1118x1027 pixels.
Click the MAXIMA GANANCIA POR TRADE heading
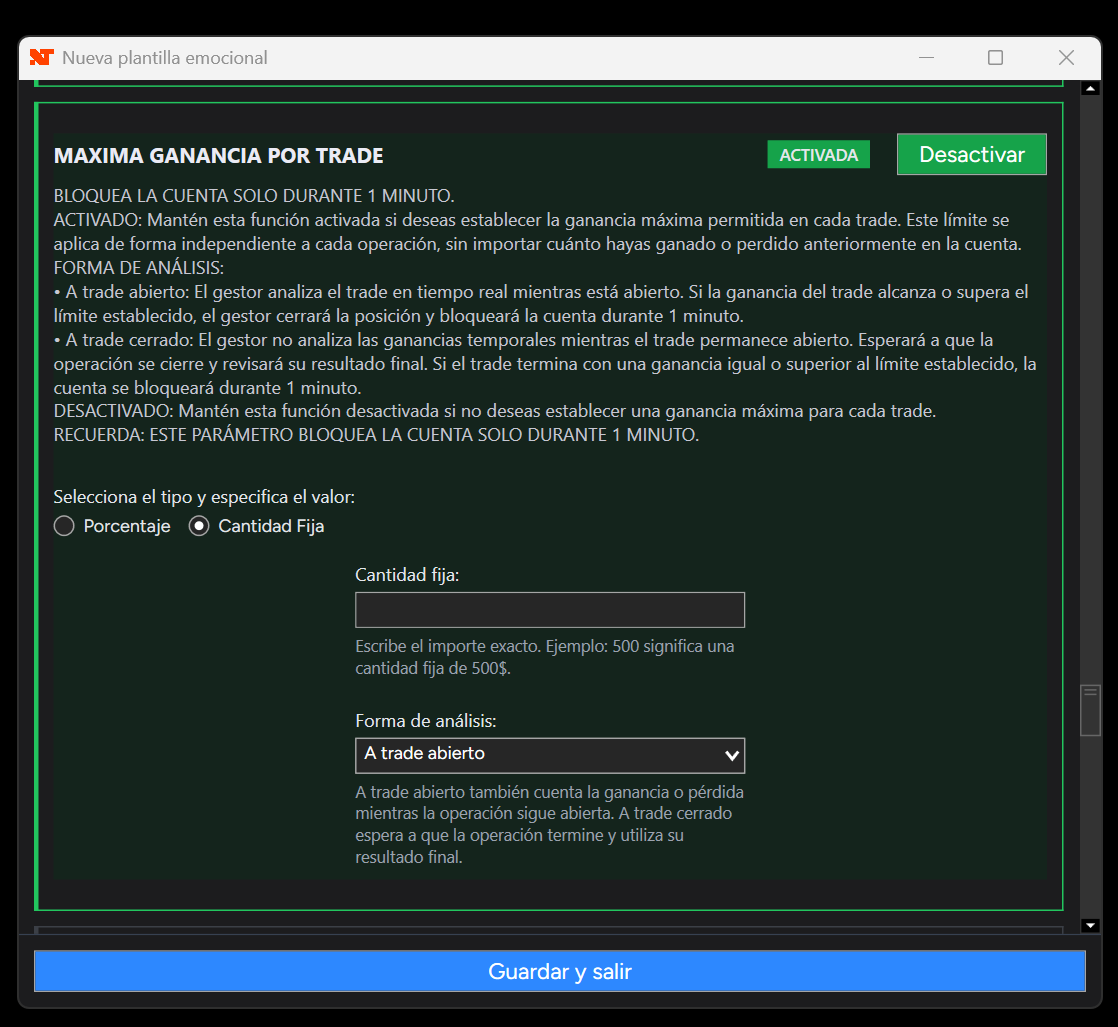click(218, 155)
